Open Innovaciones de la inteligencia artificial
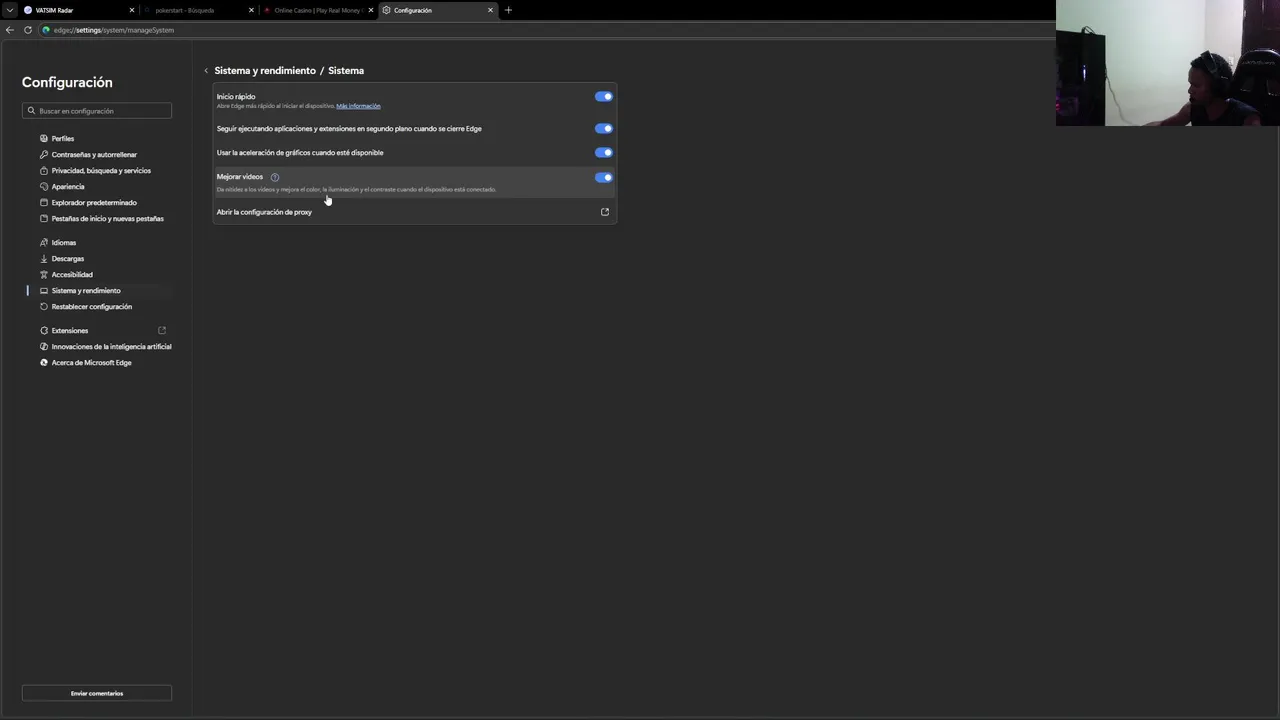Screen dimensions: 1280x720 (98, 347)
